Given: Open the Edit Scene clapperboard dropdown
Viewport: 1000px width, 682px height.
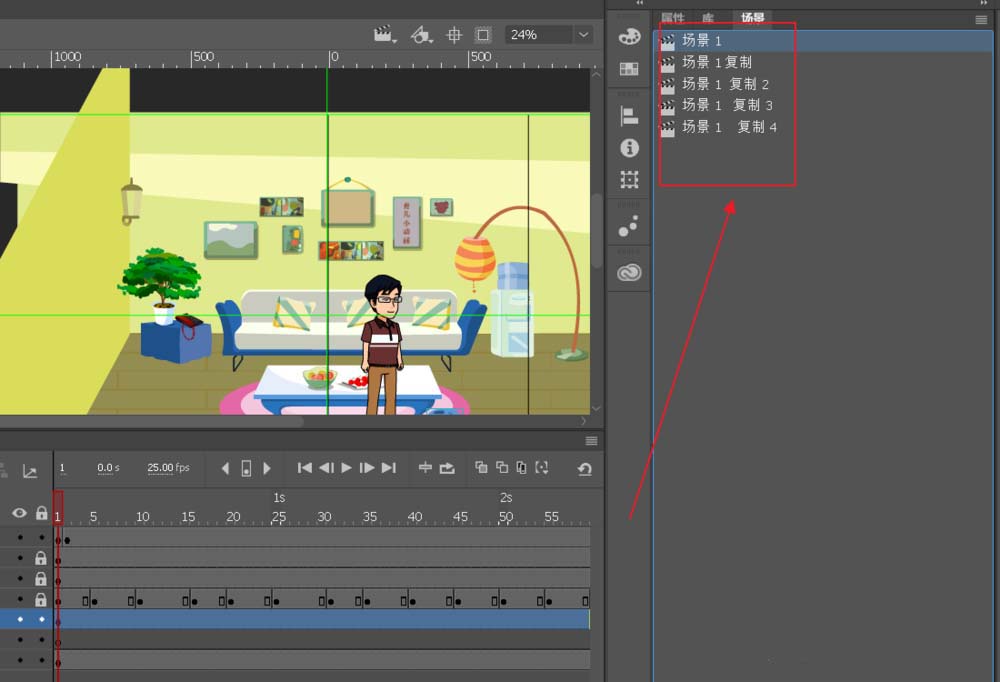Looking at the screenshot, I should tap(385, 35).
